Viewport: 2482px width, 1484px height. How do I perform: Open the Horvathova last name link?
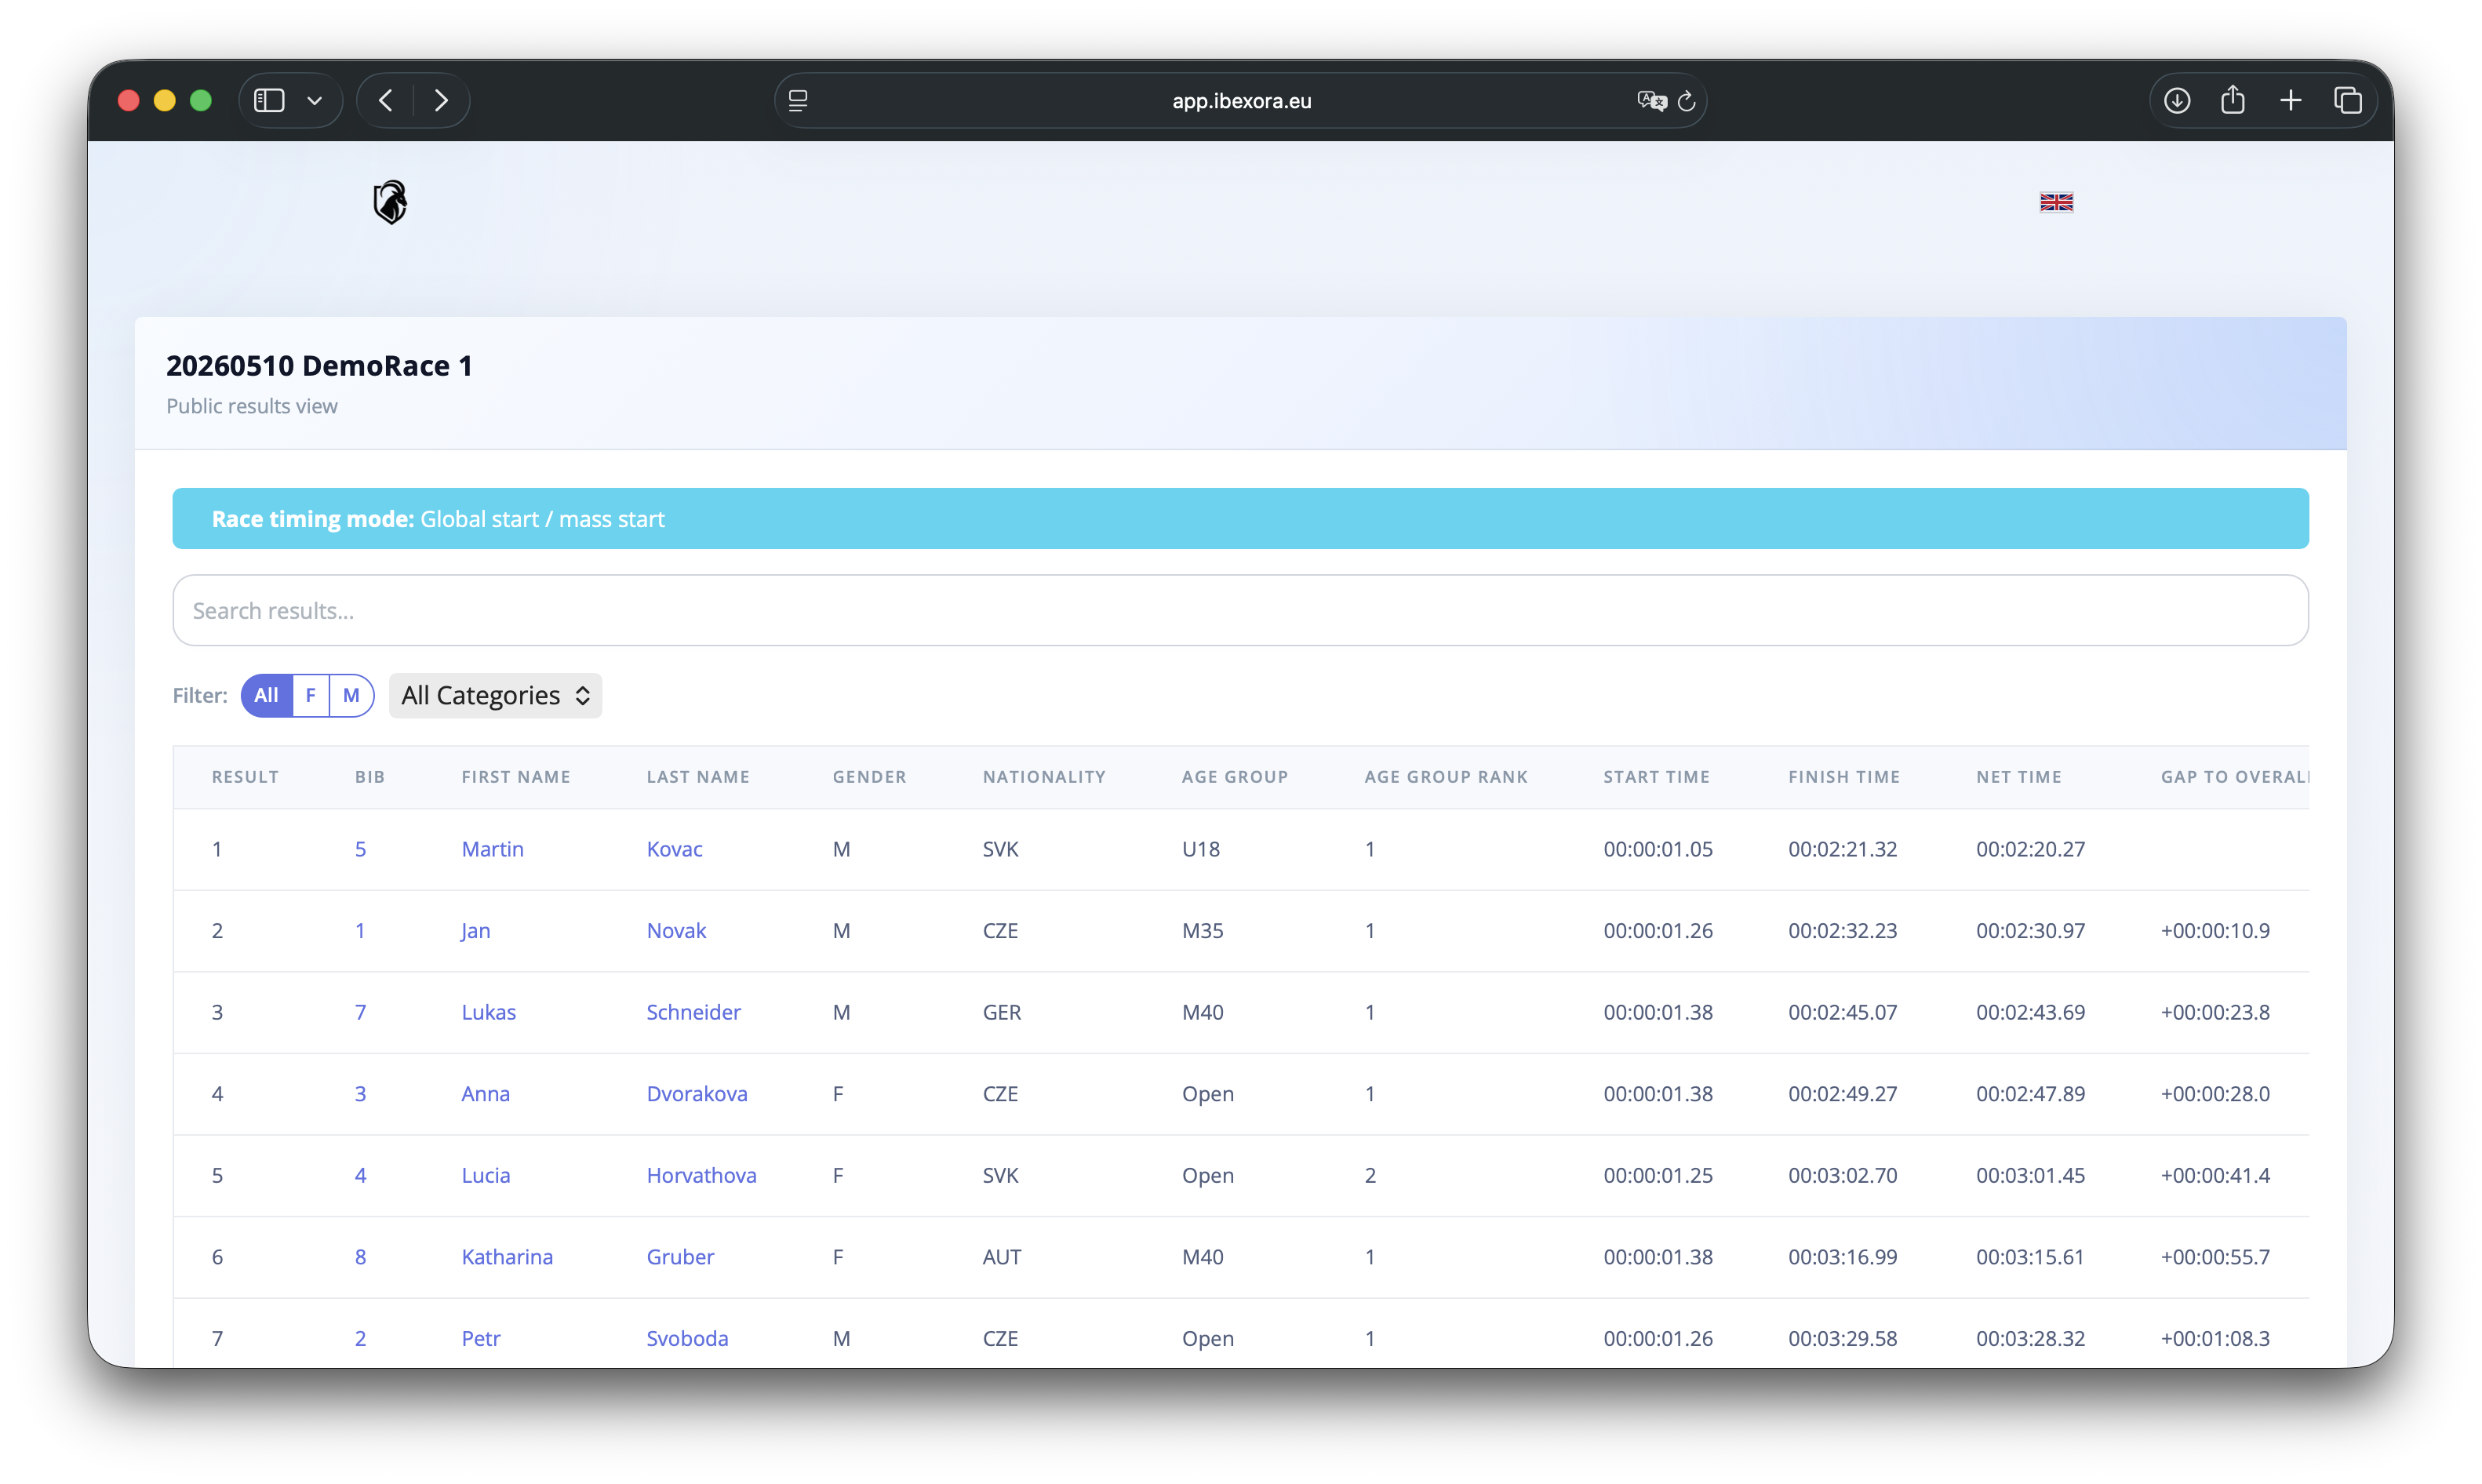pyautogui.click(x=701, y=1176)
